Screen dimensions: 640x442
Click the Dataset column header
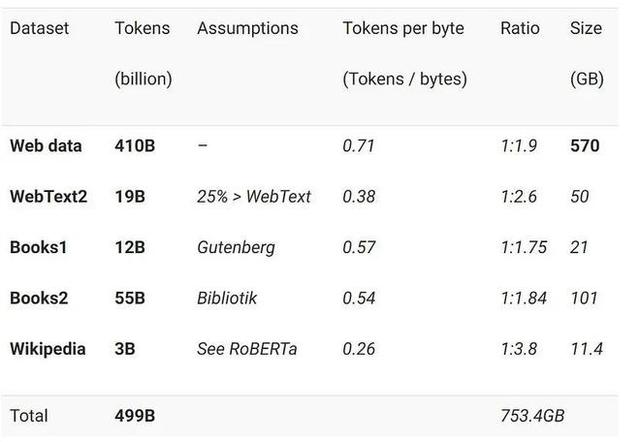pos(39,28)
